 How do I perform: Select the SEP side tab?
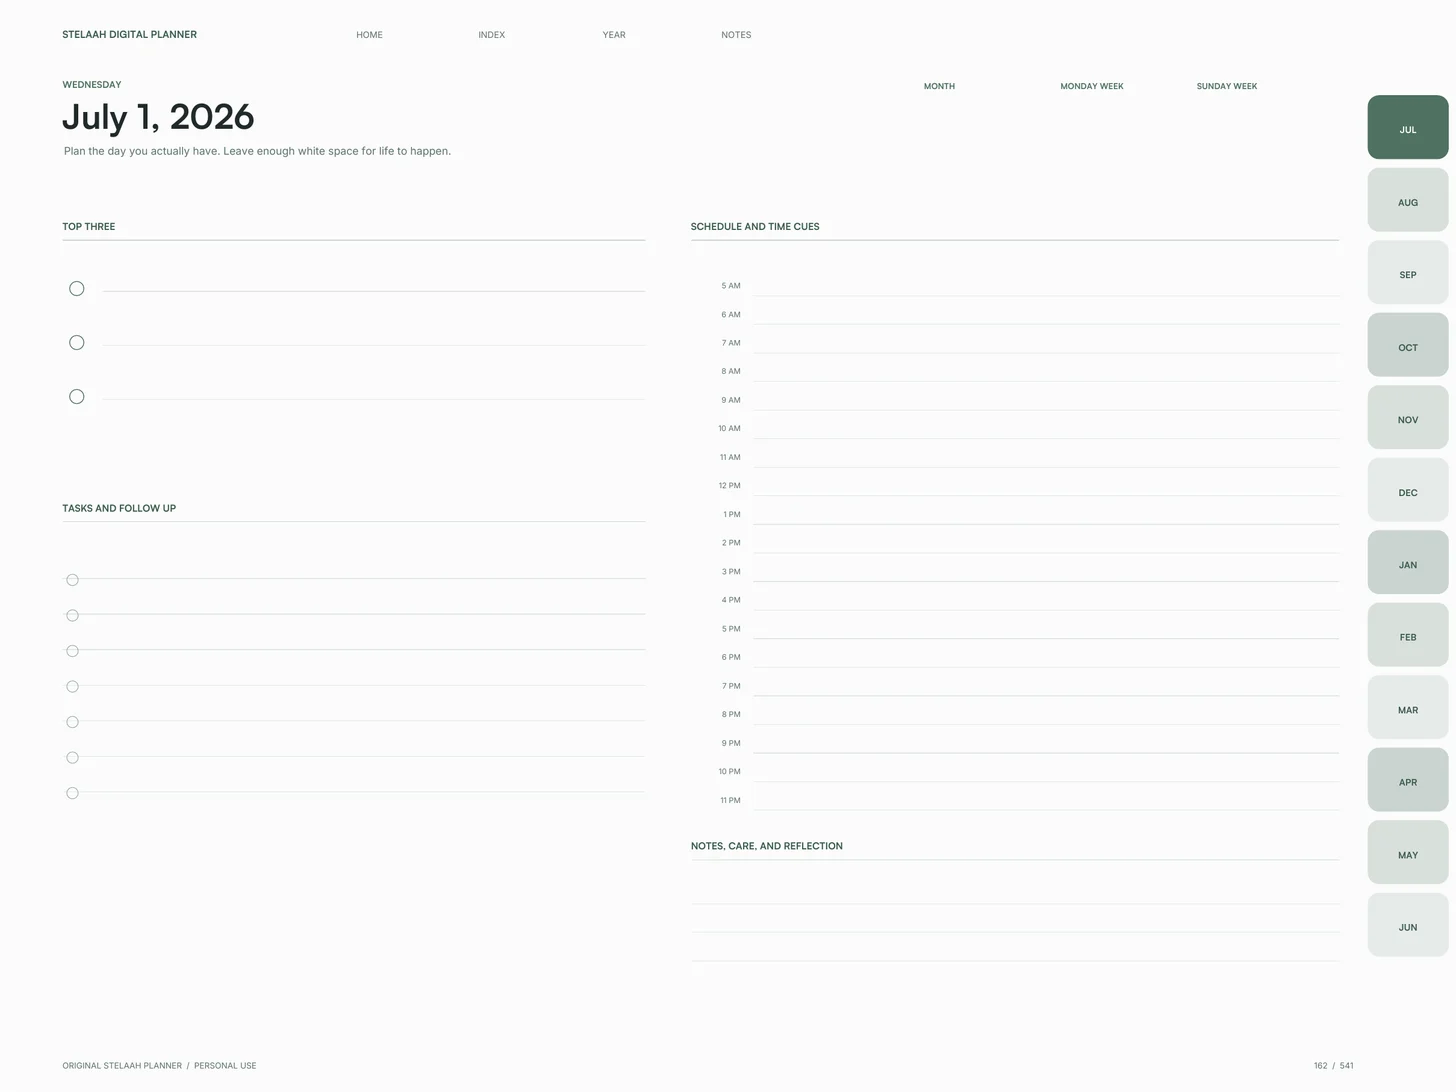tap(1407, 272)
